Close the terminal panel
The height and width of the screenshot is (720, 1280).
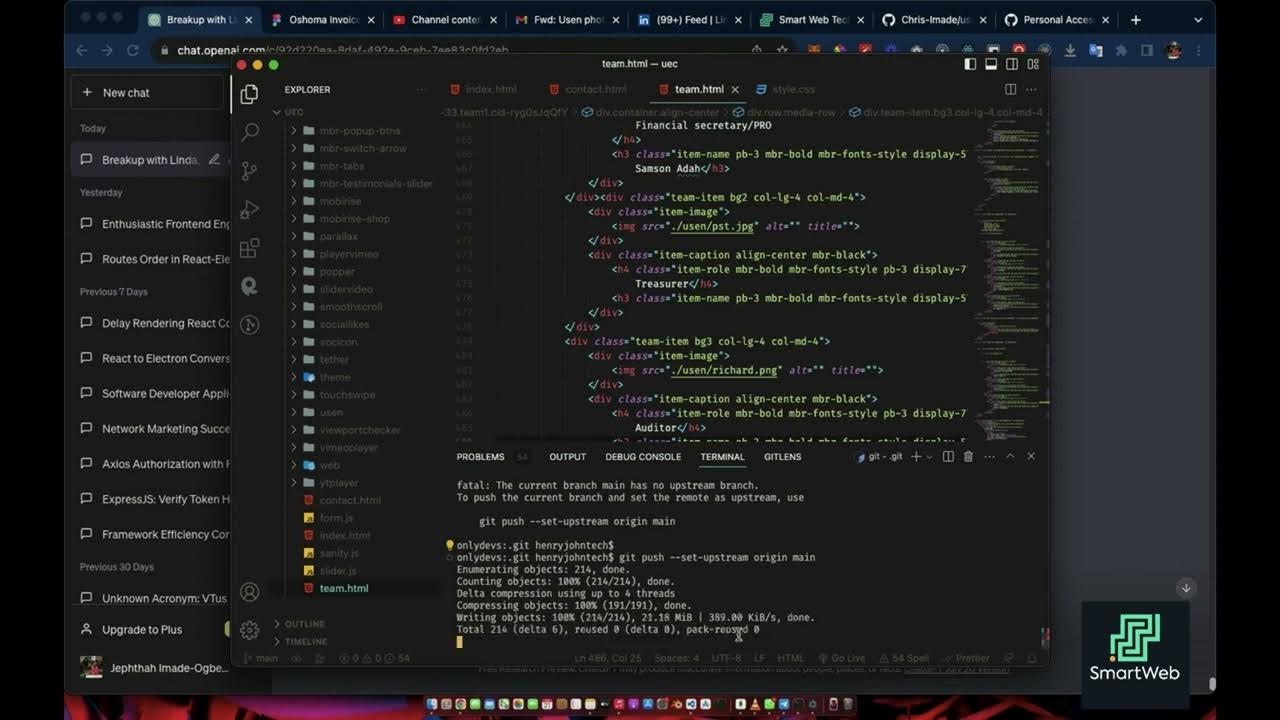click(x=1031, y=457)
